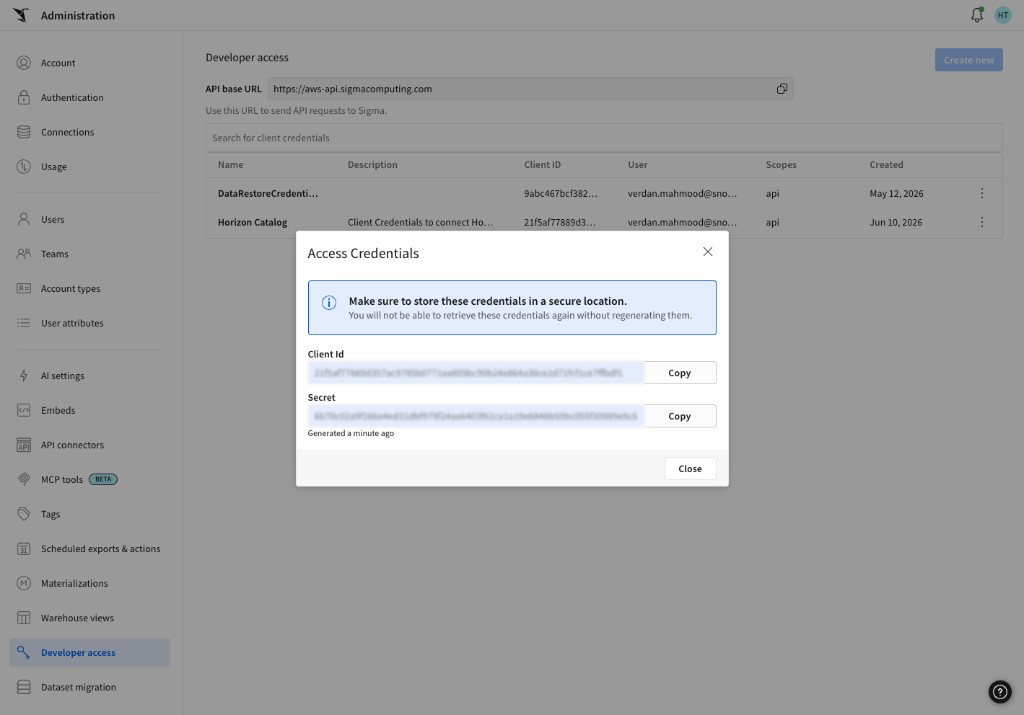Open row menu for Horizon Catalog
The image size is (1024, 715).
click(982, 222)
